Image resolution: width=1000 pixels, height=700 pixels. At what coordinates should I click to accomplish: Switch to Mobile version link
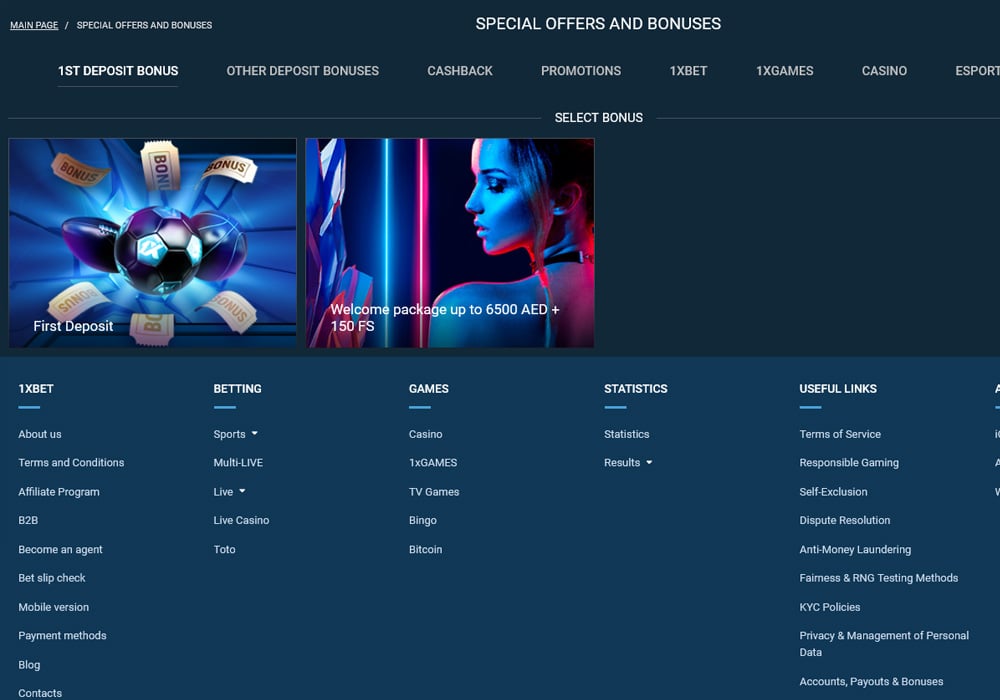point(54,607)
